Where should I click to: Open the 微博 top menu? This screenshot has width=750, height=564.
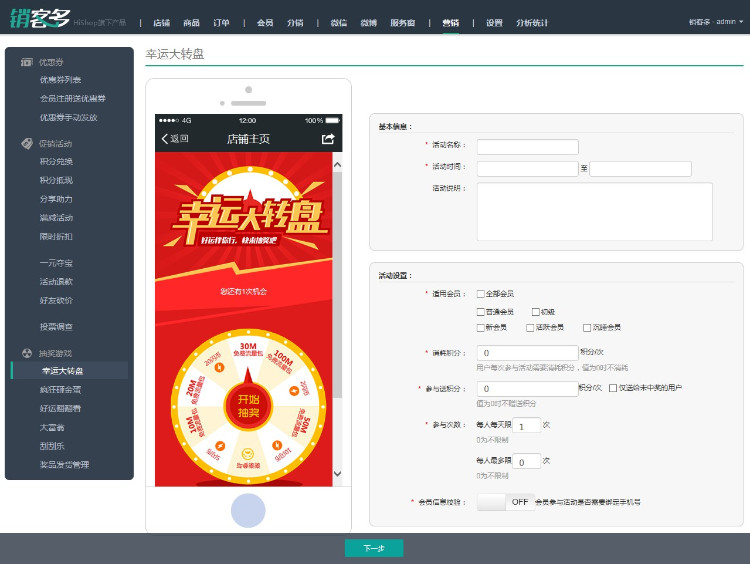click(x=368, y=22)
